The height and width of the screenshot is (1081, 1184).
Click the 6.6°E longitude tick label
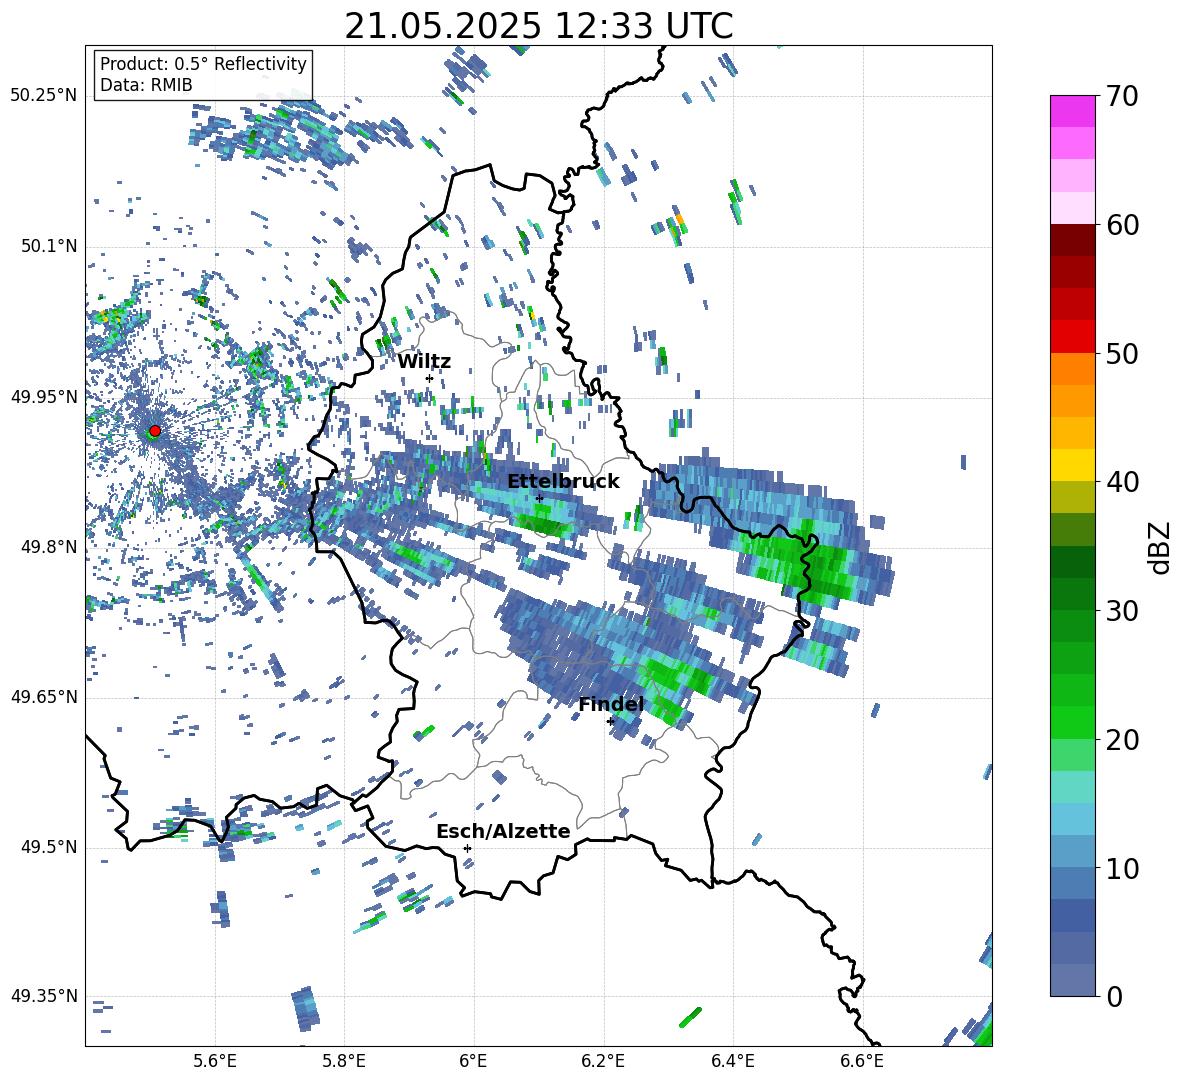point(862,1061)
